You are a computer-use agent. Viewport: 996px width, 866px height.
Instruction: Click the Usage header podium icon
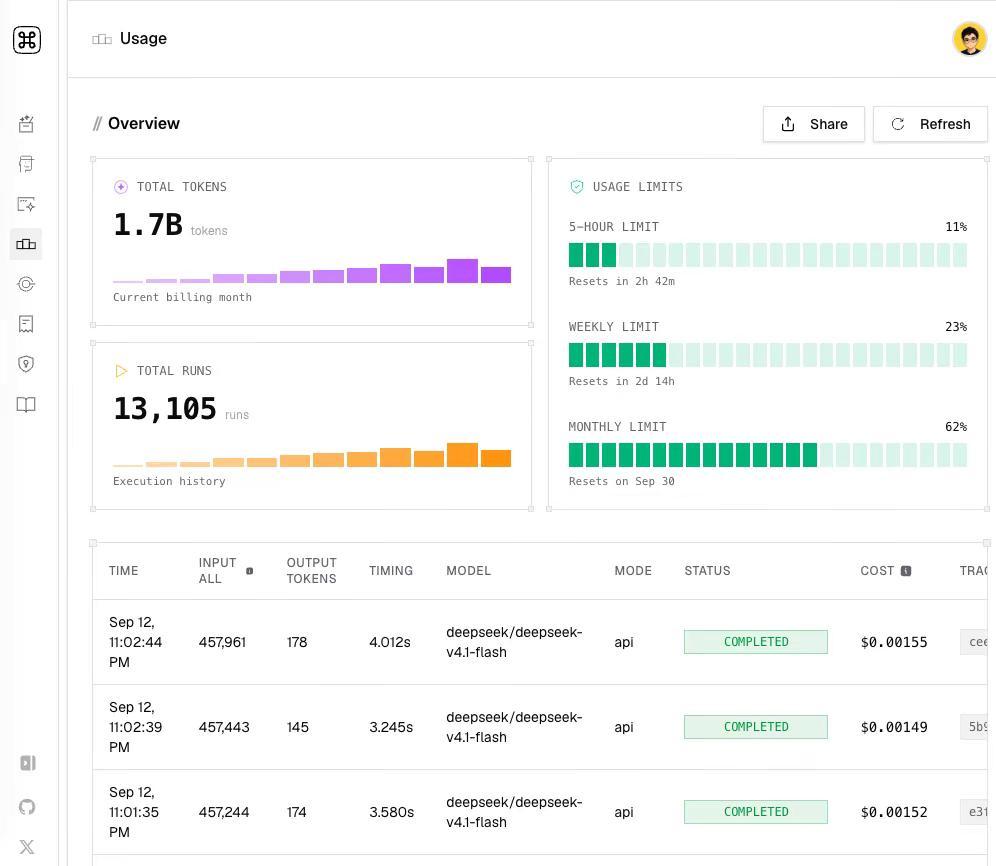[x=102, y=39]
